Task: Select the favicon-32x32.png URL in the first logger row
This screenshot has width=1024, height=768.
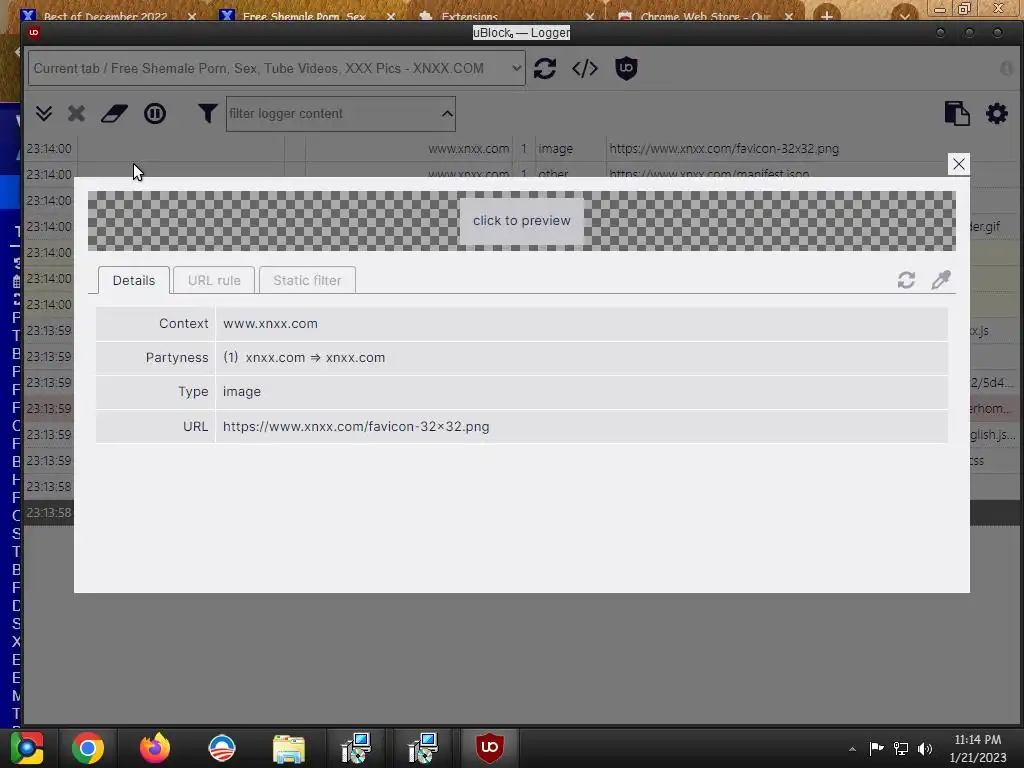Action: pos(724,149)
